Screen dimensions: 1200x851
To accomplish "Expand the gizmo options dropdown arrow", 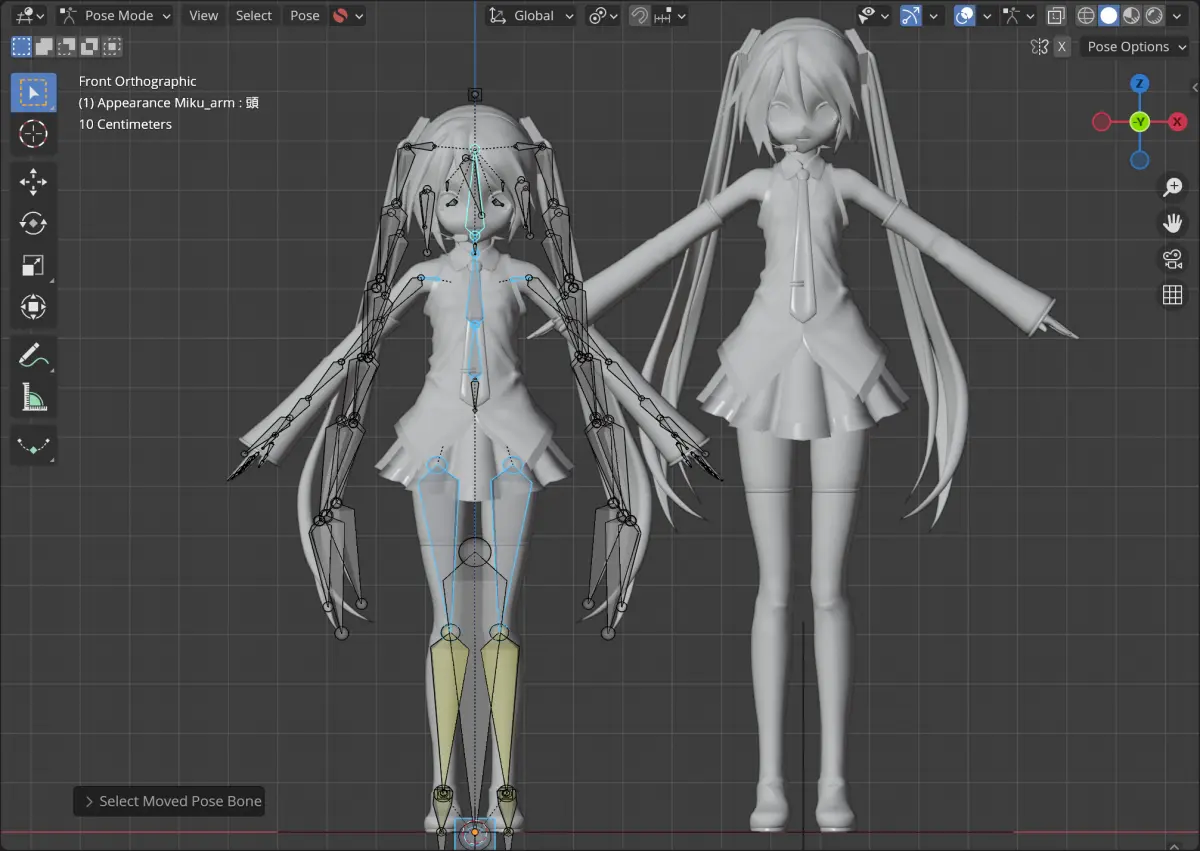I will tap(934, 16).
